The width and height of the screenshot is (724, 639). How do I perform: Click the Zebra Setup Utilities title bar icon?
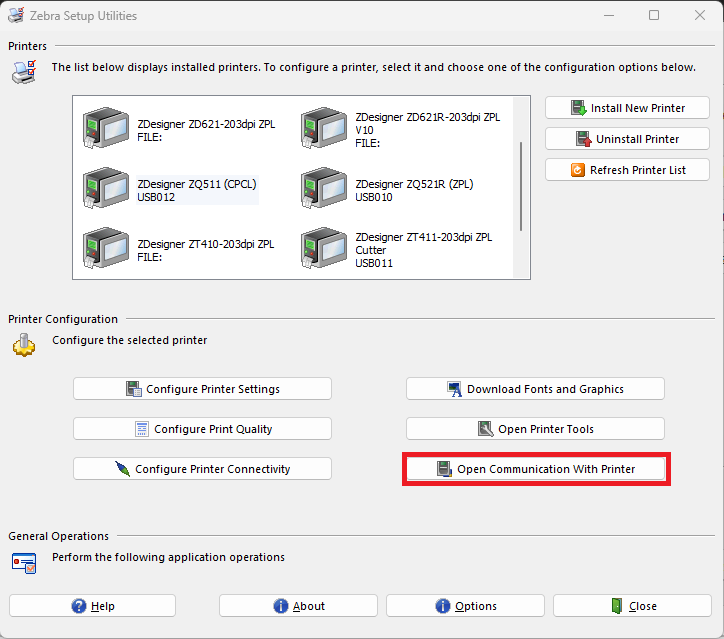[x=17, y=16]
